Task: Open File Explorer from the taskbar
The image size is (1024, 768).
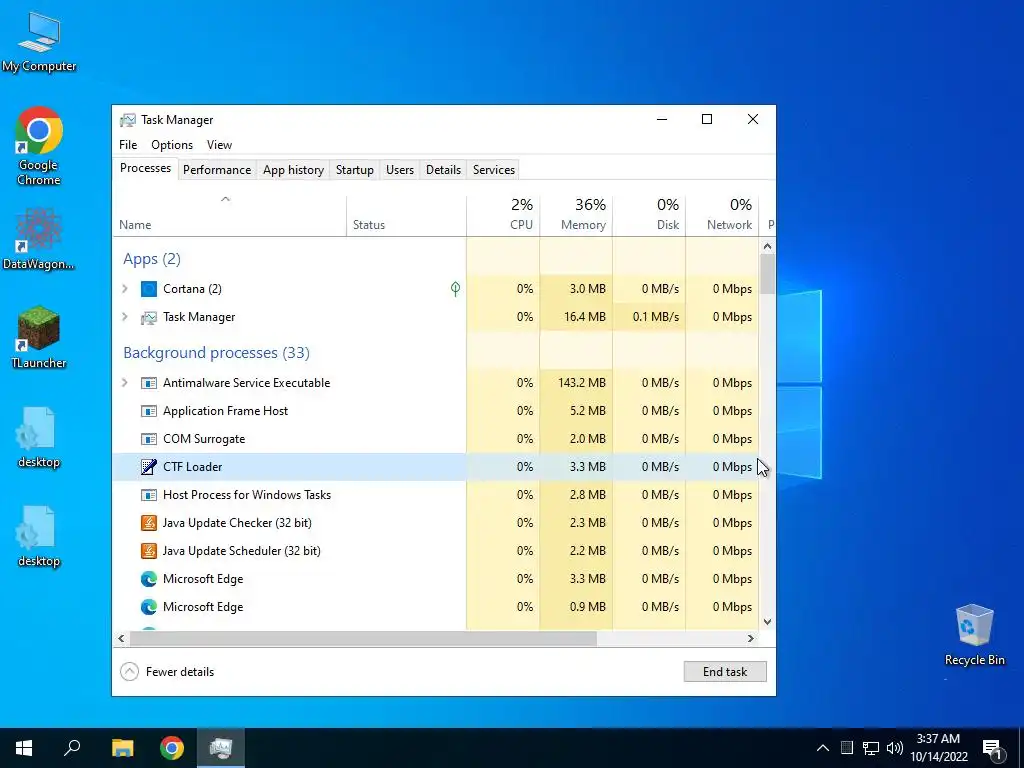Action: [122, 748]
